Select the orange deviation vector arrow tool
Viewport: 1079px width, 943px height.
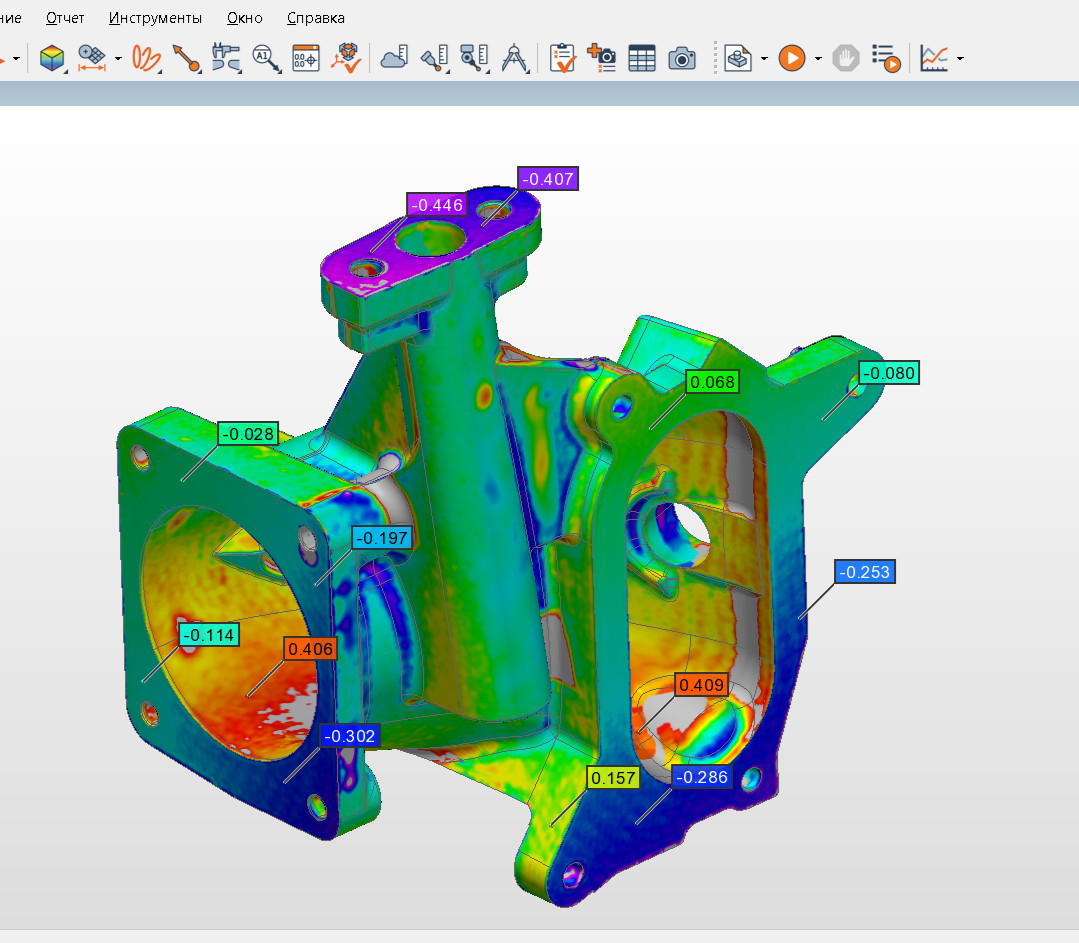click(186, 59)
